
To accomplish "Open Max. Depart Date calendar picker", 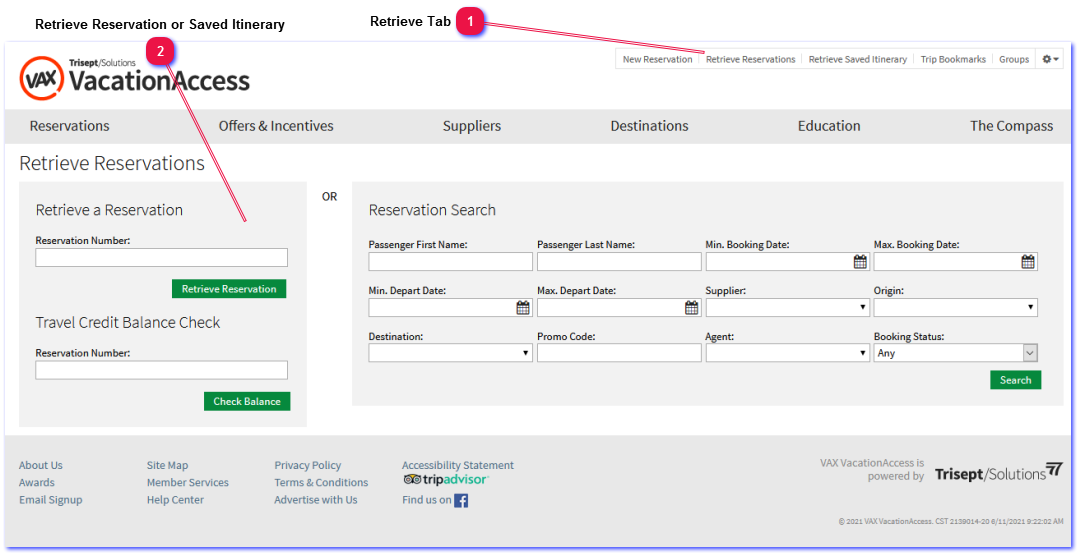I will click(x=692, y=308).
